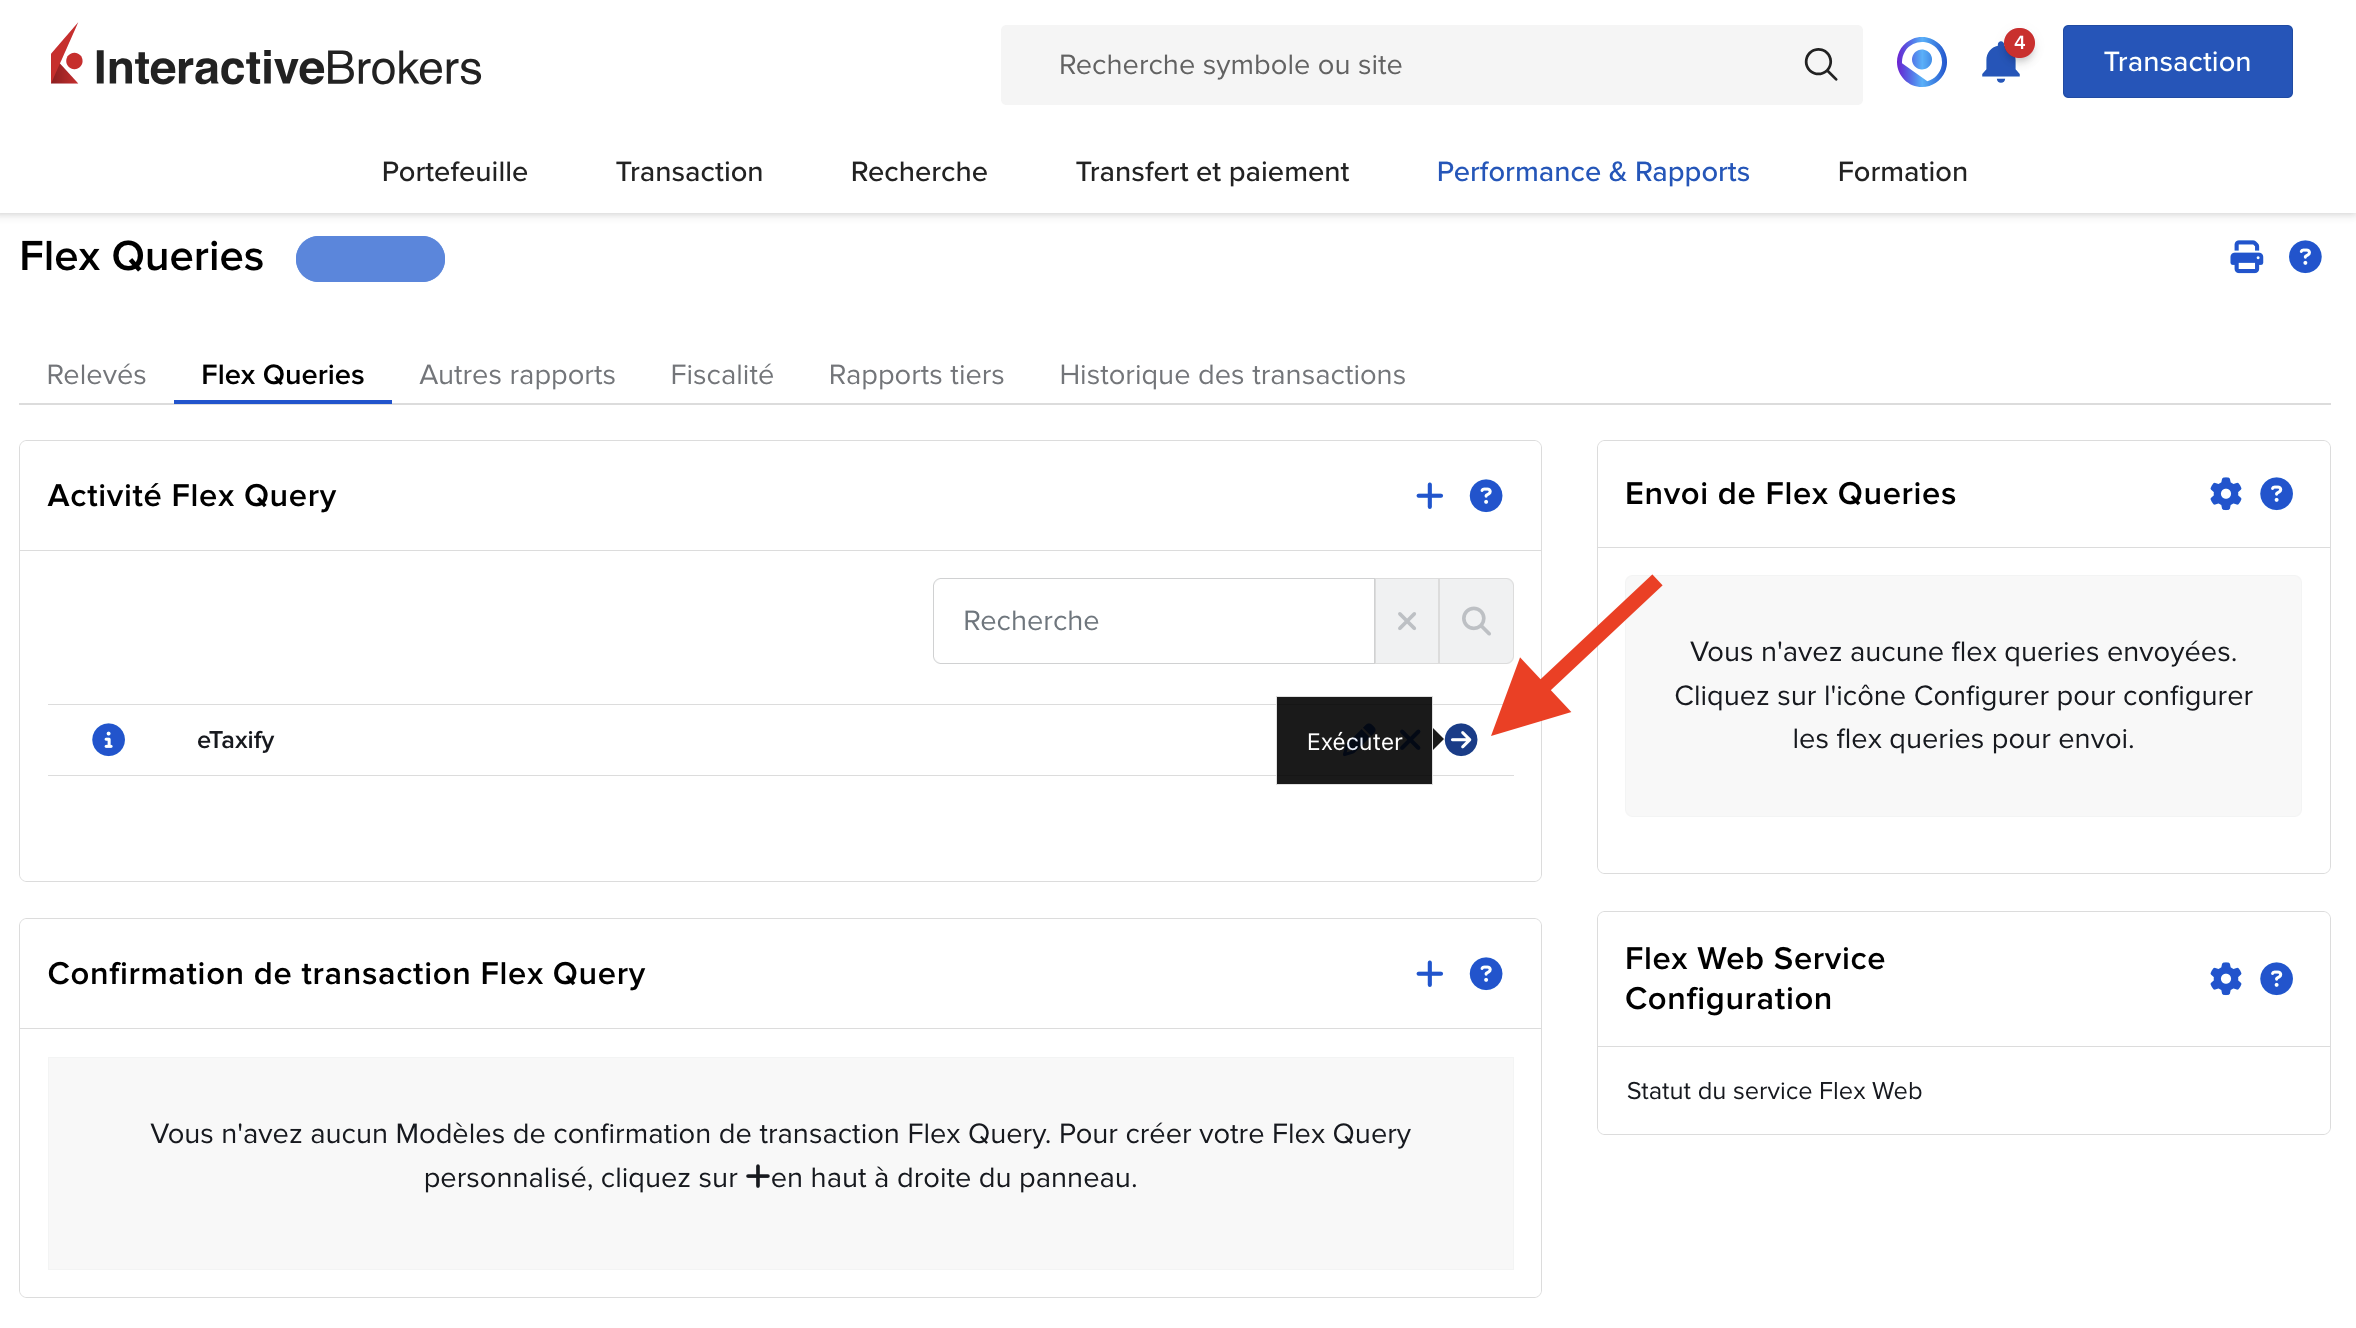Screen dimensions: 2356x1328
Task: Run the eTaxify query with arrow icon
Action: coord(1461,740)
